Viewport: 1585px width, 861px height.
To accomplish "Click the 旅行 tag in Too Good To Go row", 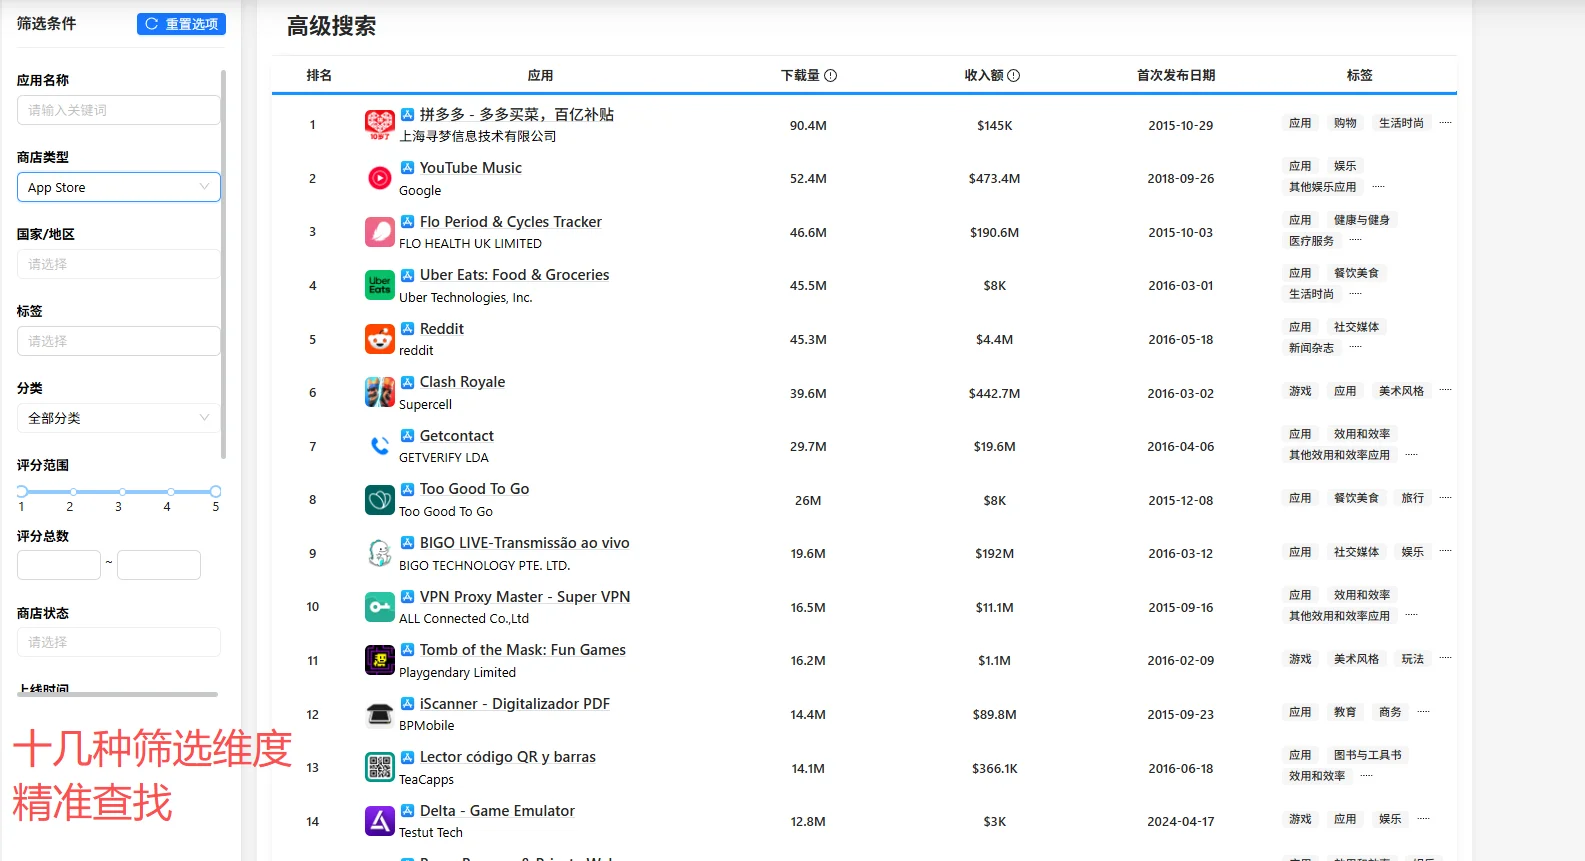I will (1412, 498).
